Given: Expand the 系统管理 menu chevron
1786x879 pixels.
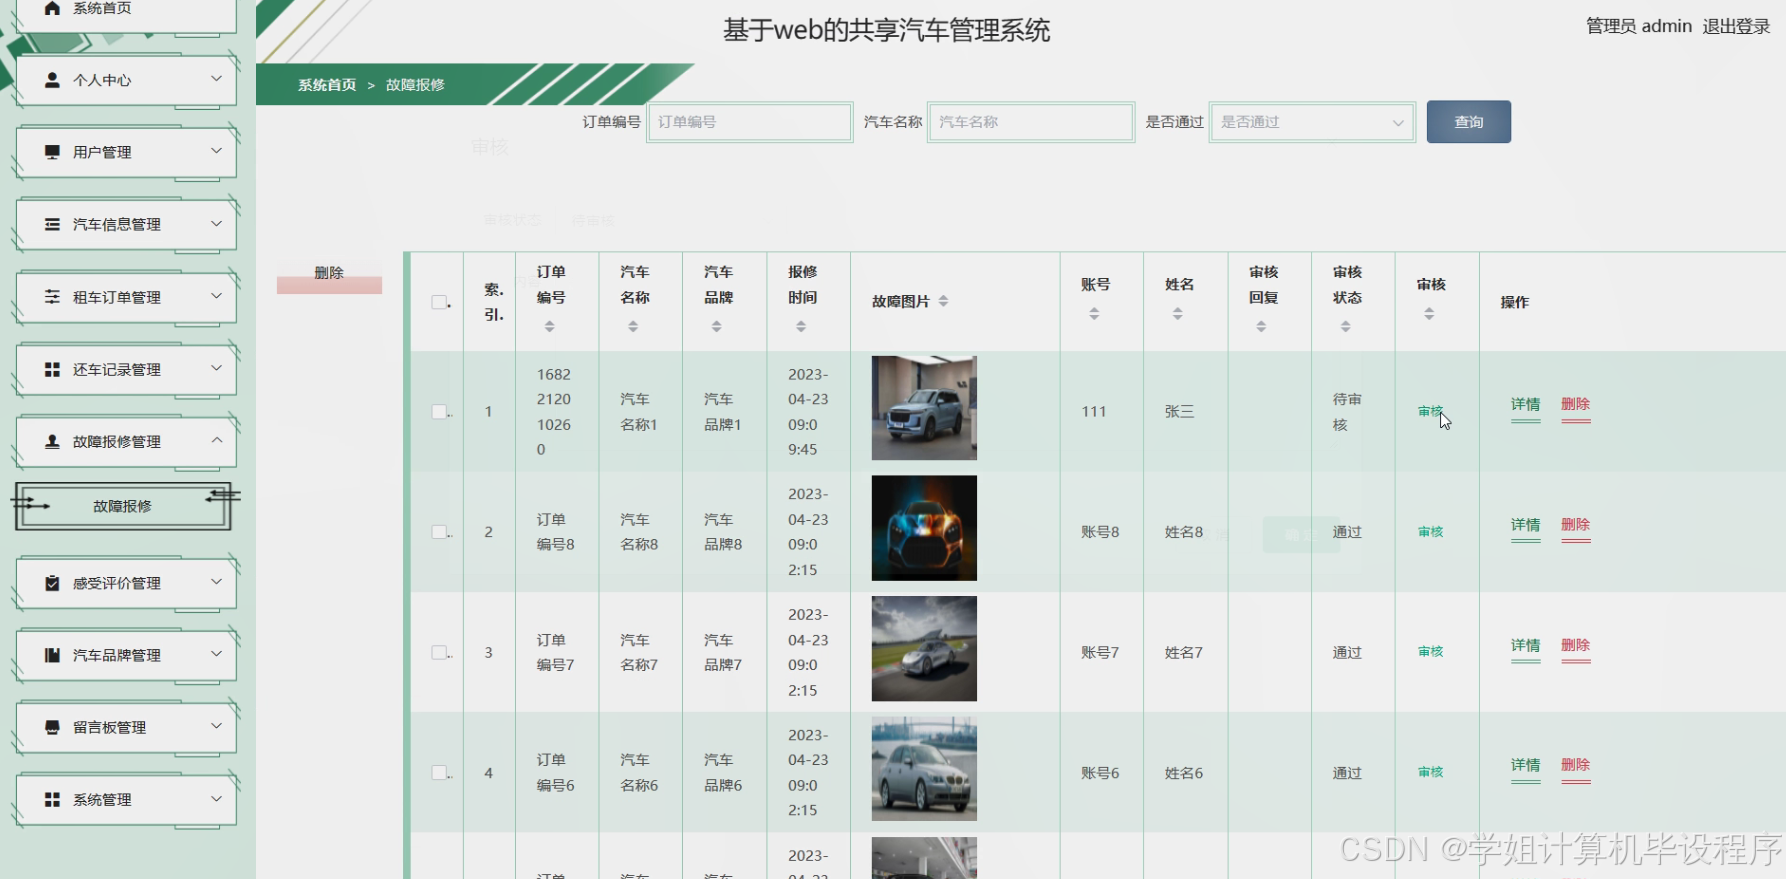Looking at the screenshot, I should coord(216,798).
